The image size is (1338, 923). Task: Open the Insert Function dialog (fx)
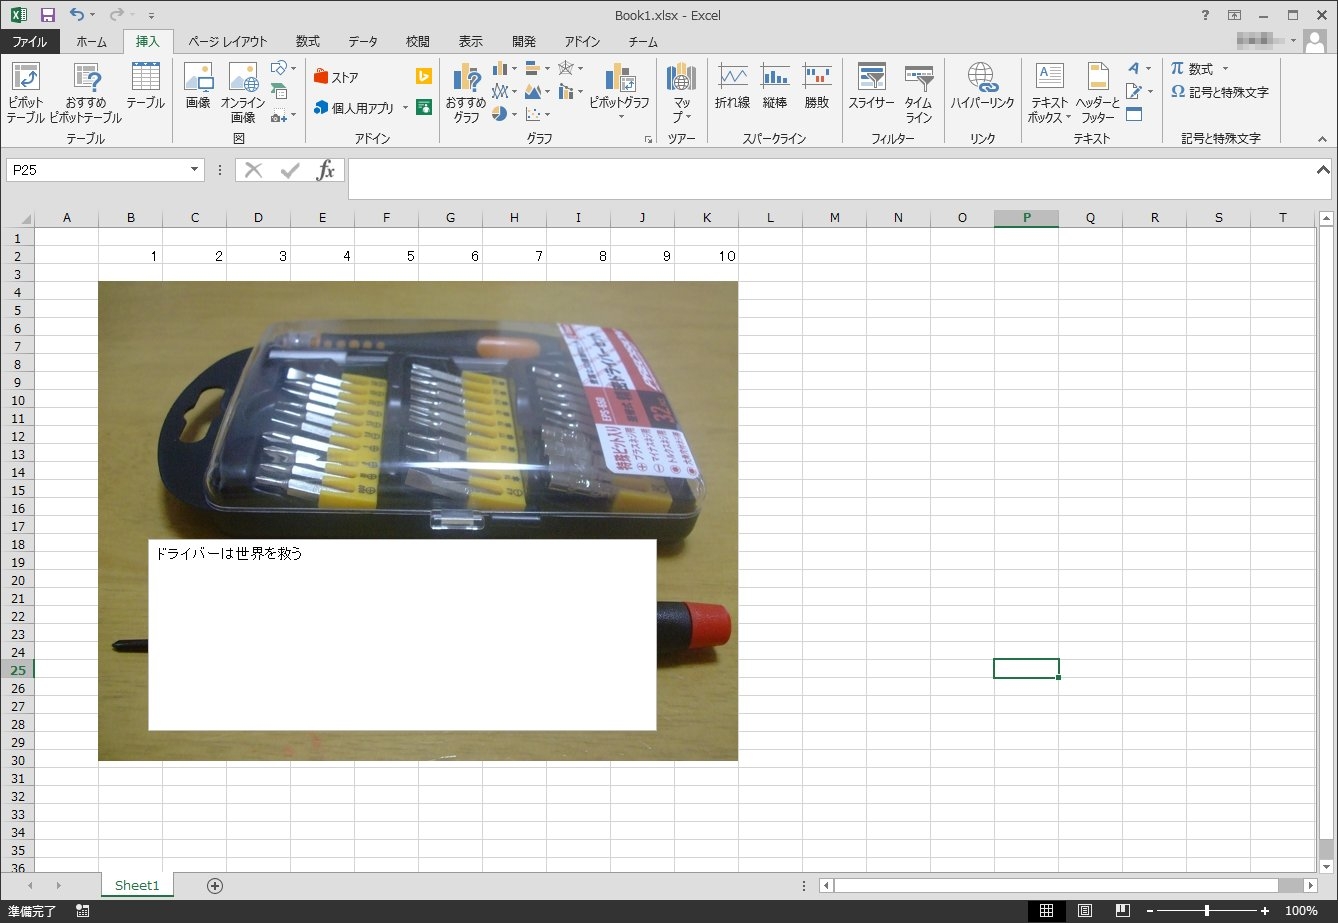click(326, 171)
